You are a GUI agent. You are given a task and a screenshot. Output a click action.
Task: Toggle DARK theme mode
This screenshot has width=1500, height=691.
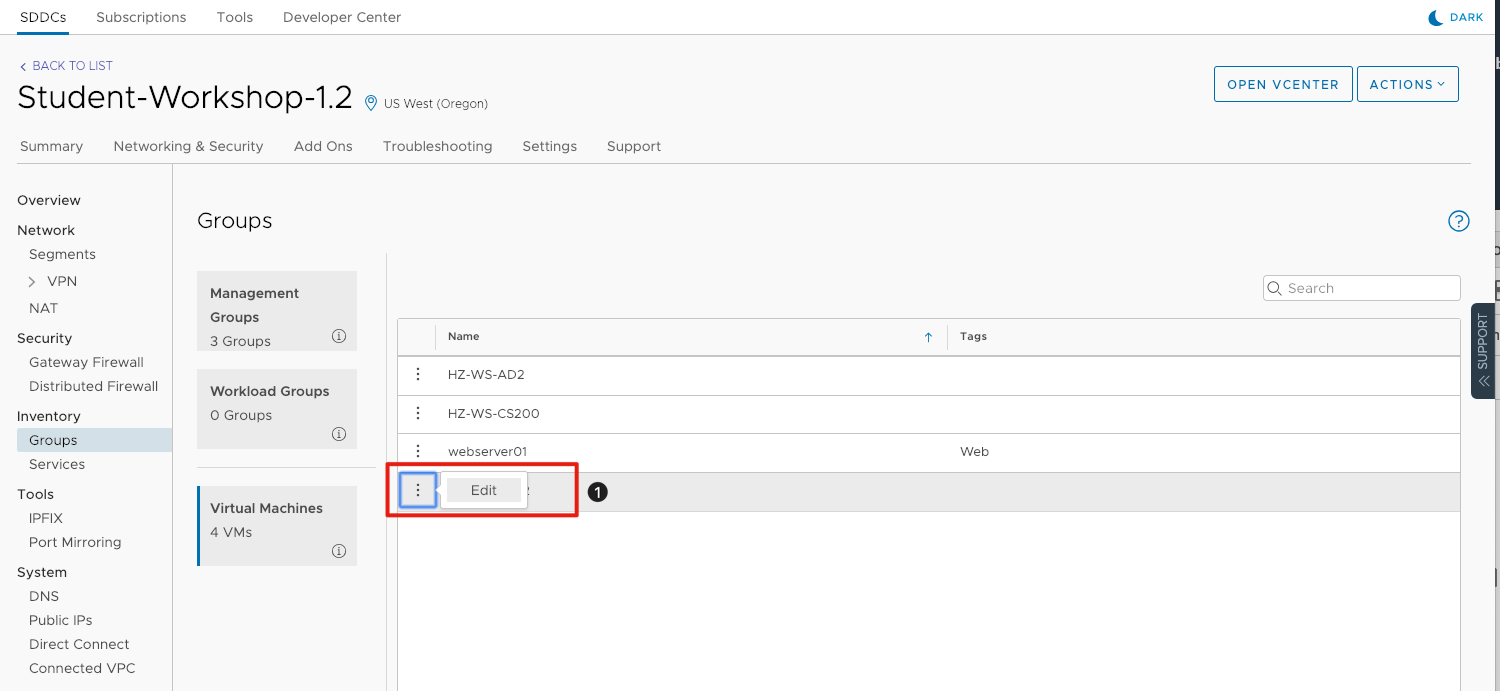[1455, 17]
